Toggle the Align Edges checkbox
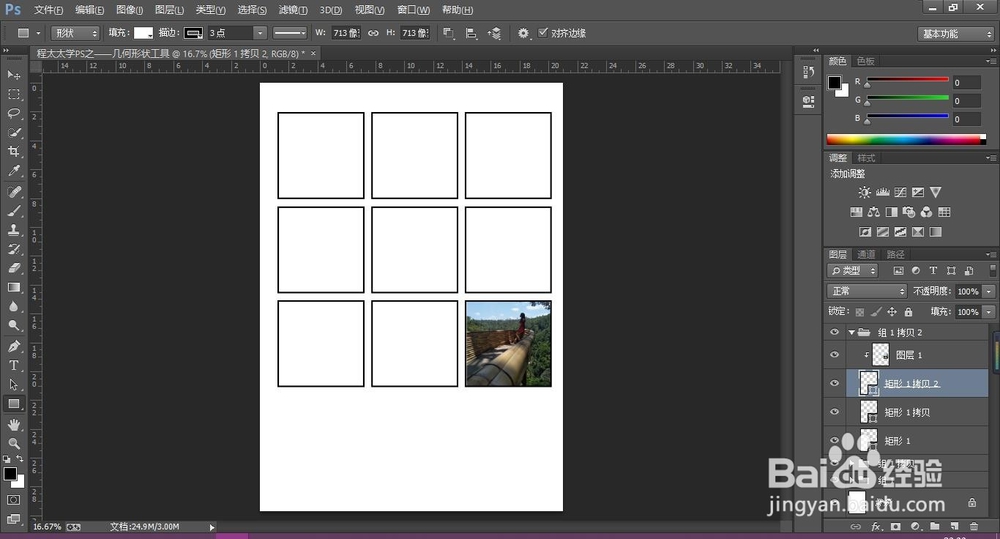The height and width of the screenshot is (539, 1000). [543, 33]
